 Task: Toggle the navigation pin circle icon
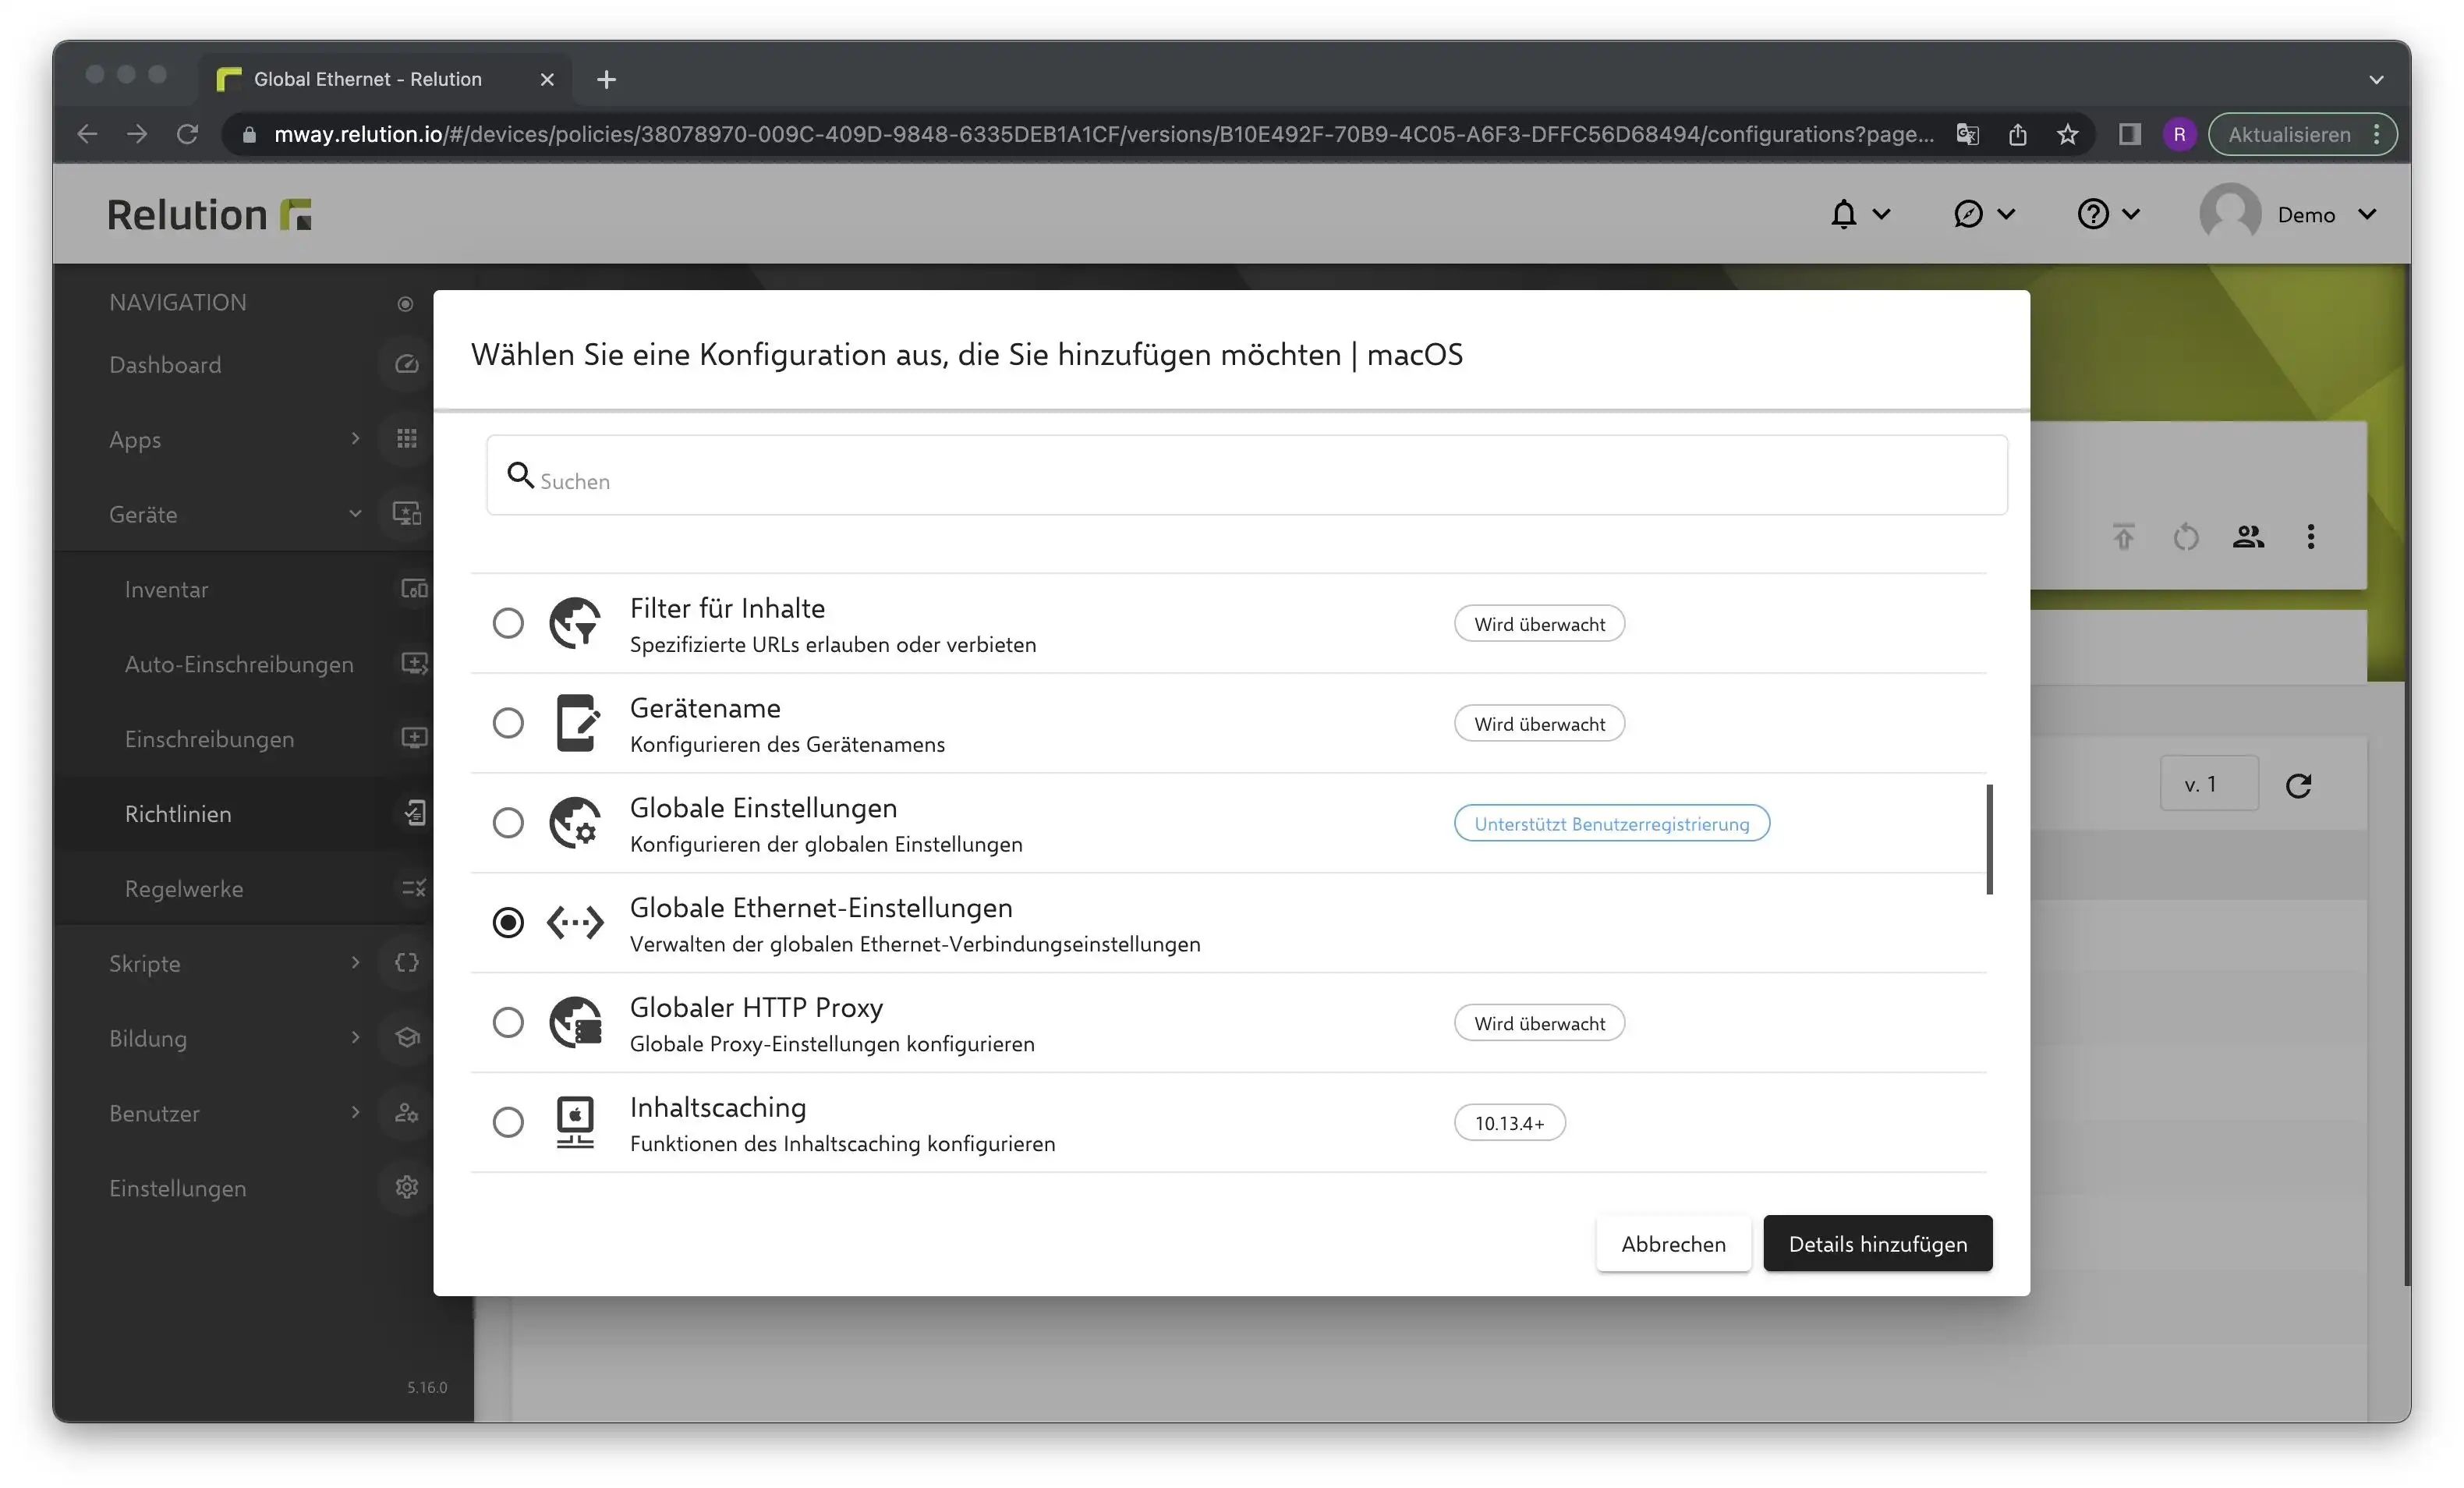[x=405, y=303]
